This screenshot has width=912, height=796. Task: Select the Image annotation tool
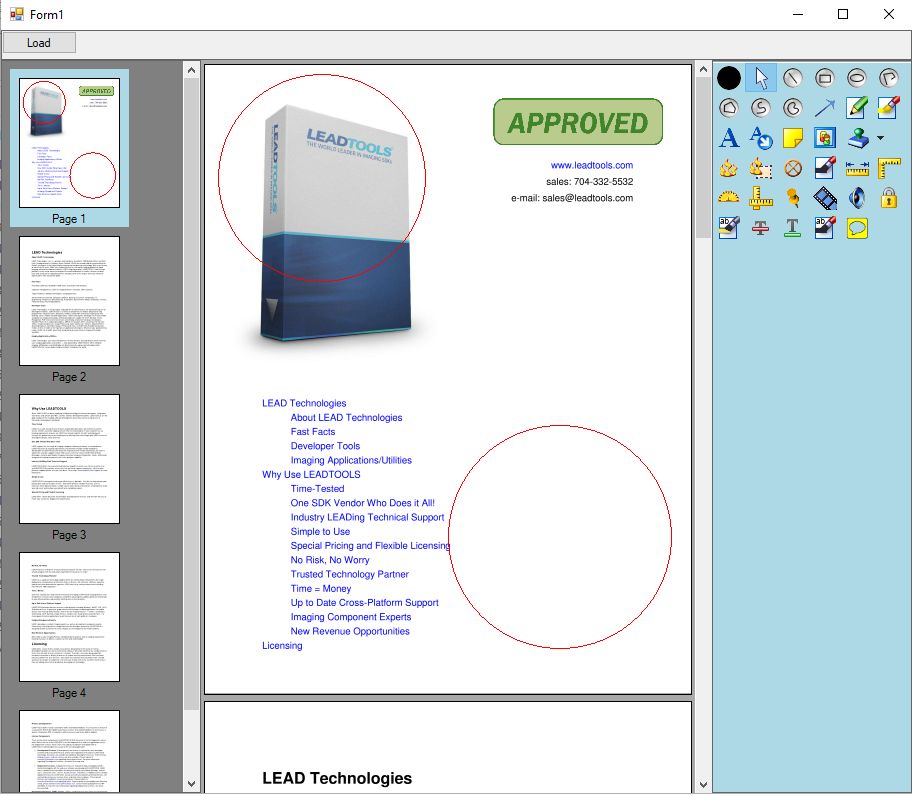[x=825, y=138]
